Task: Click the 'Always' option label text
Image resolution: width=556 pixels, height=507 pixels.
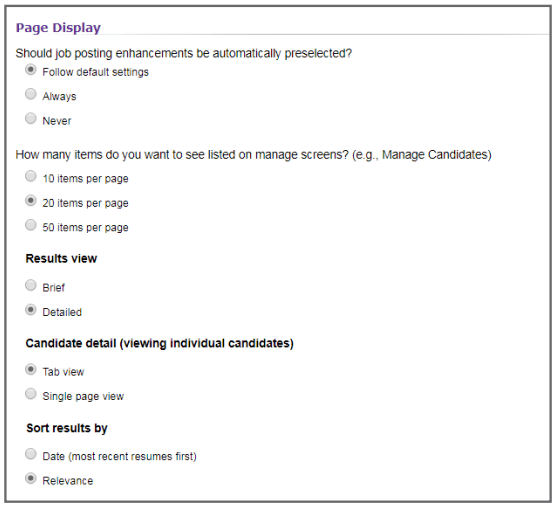Action: pos(59,96)
